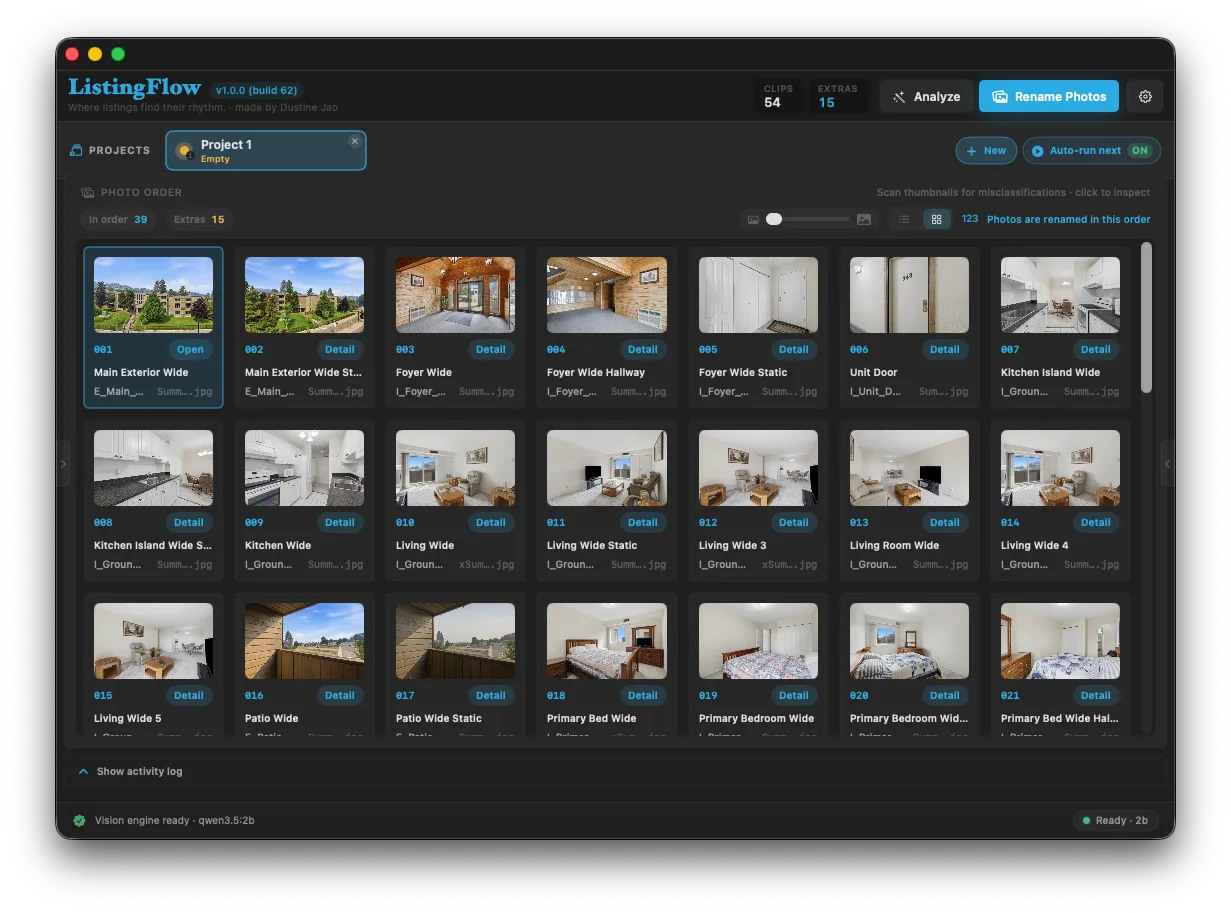Select the Patio Wide Static thumbnail
1231x913 pixels.
pos(456,641)
